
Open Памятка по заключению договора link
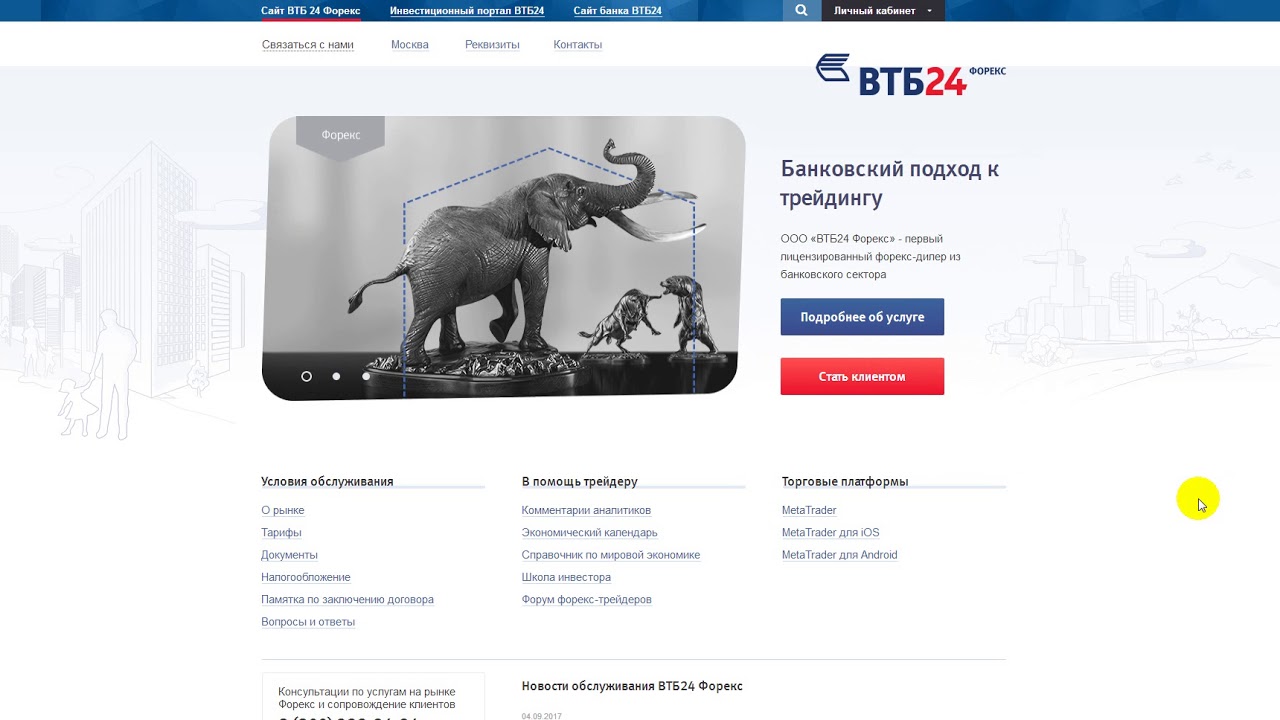click(x=348, y=600)
